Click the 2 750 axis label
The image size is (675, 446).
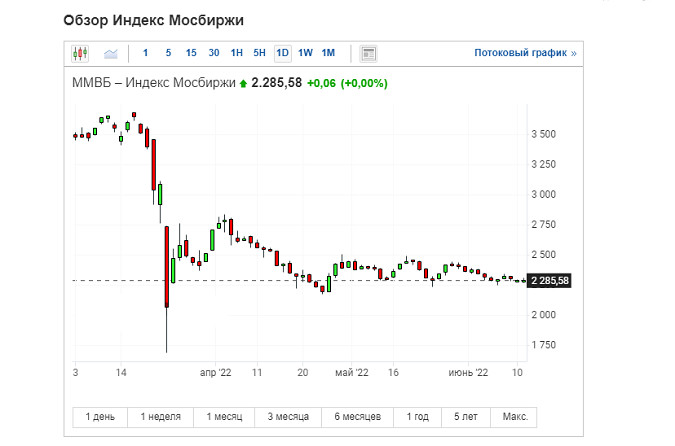pyautogui.click(x=543, y=225)
